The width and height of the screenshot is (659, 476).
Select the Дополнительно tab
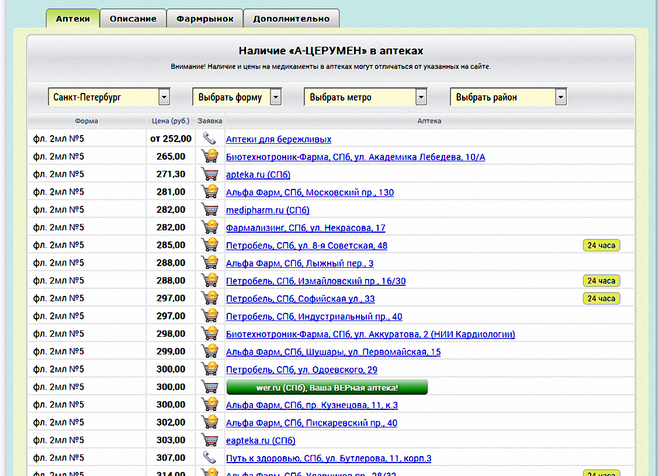pyautogui.click(x=291, y=18)
